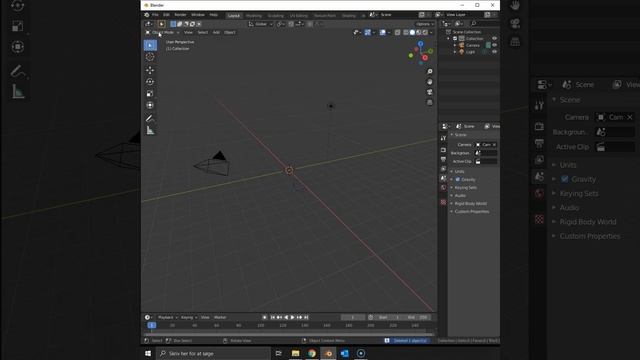Open the Edit menu

click(x=166, y=15)
